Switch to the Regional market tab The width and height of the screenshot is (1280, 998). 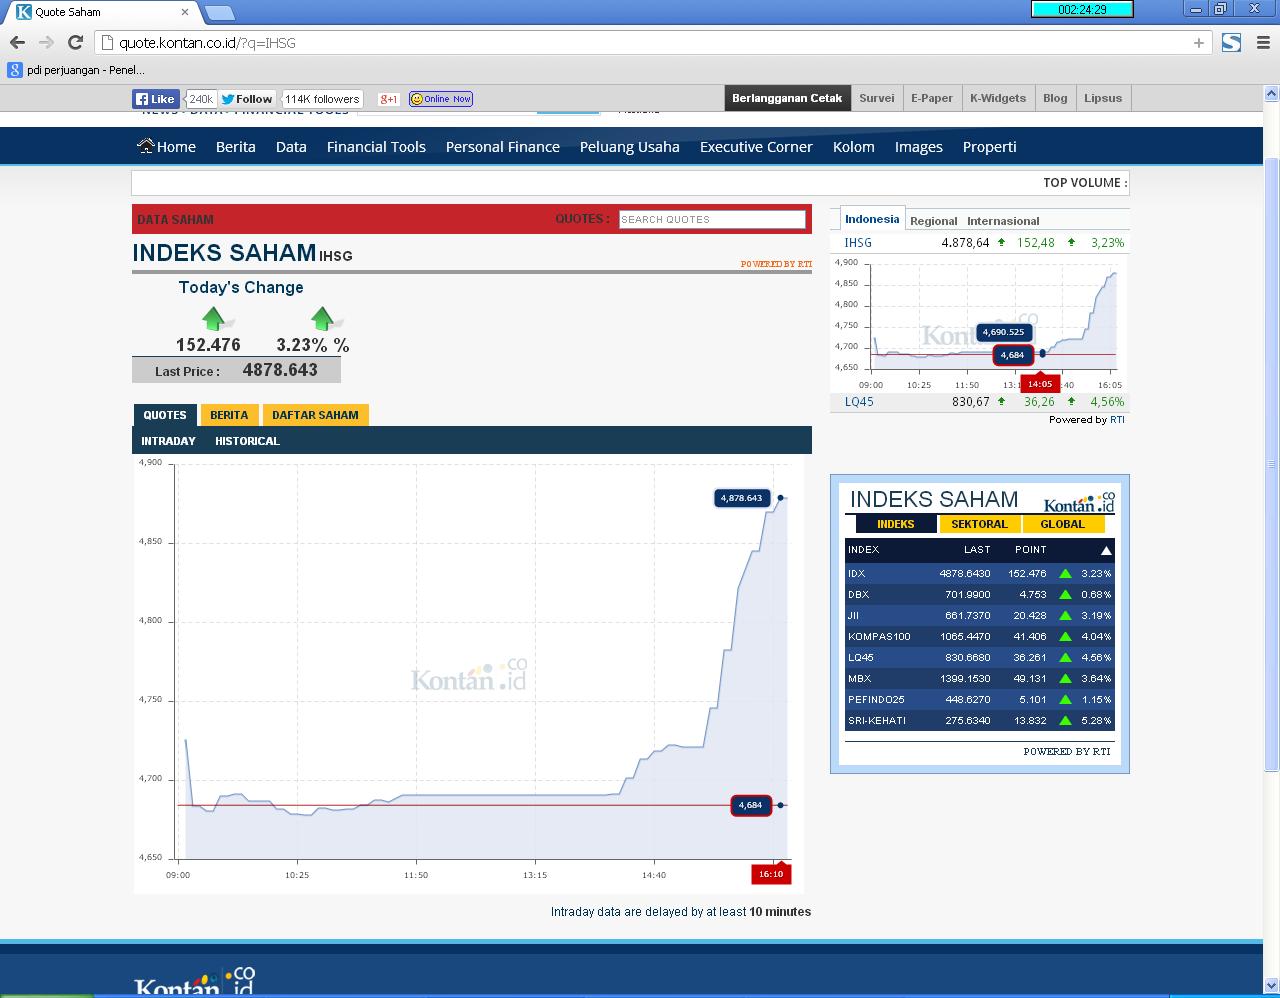click(934, 221)
